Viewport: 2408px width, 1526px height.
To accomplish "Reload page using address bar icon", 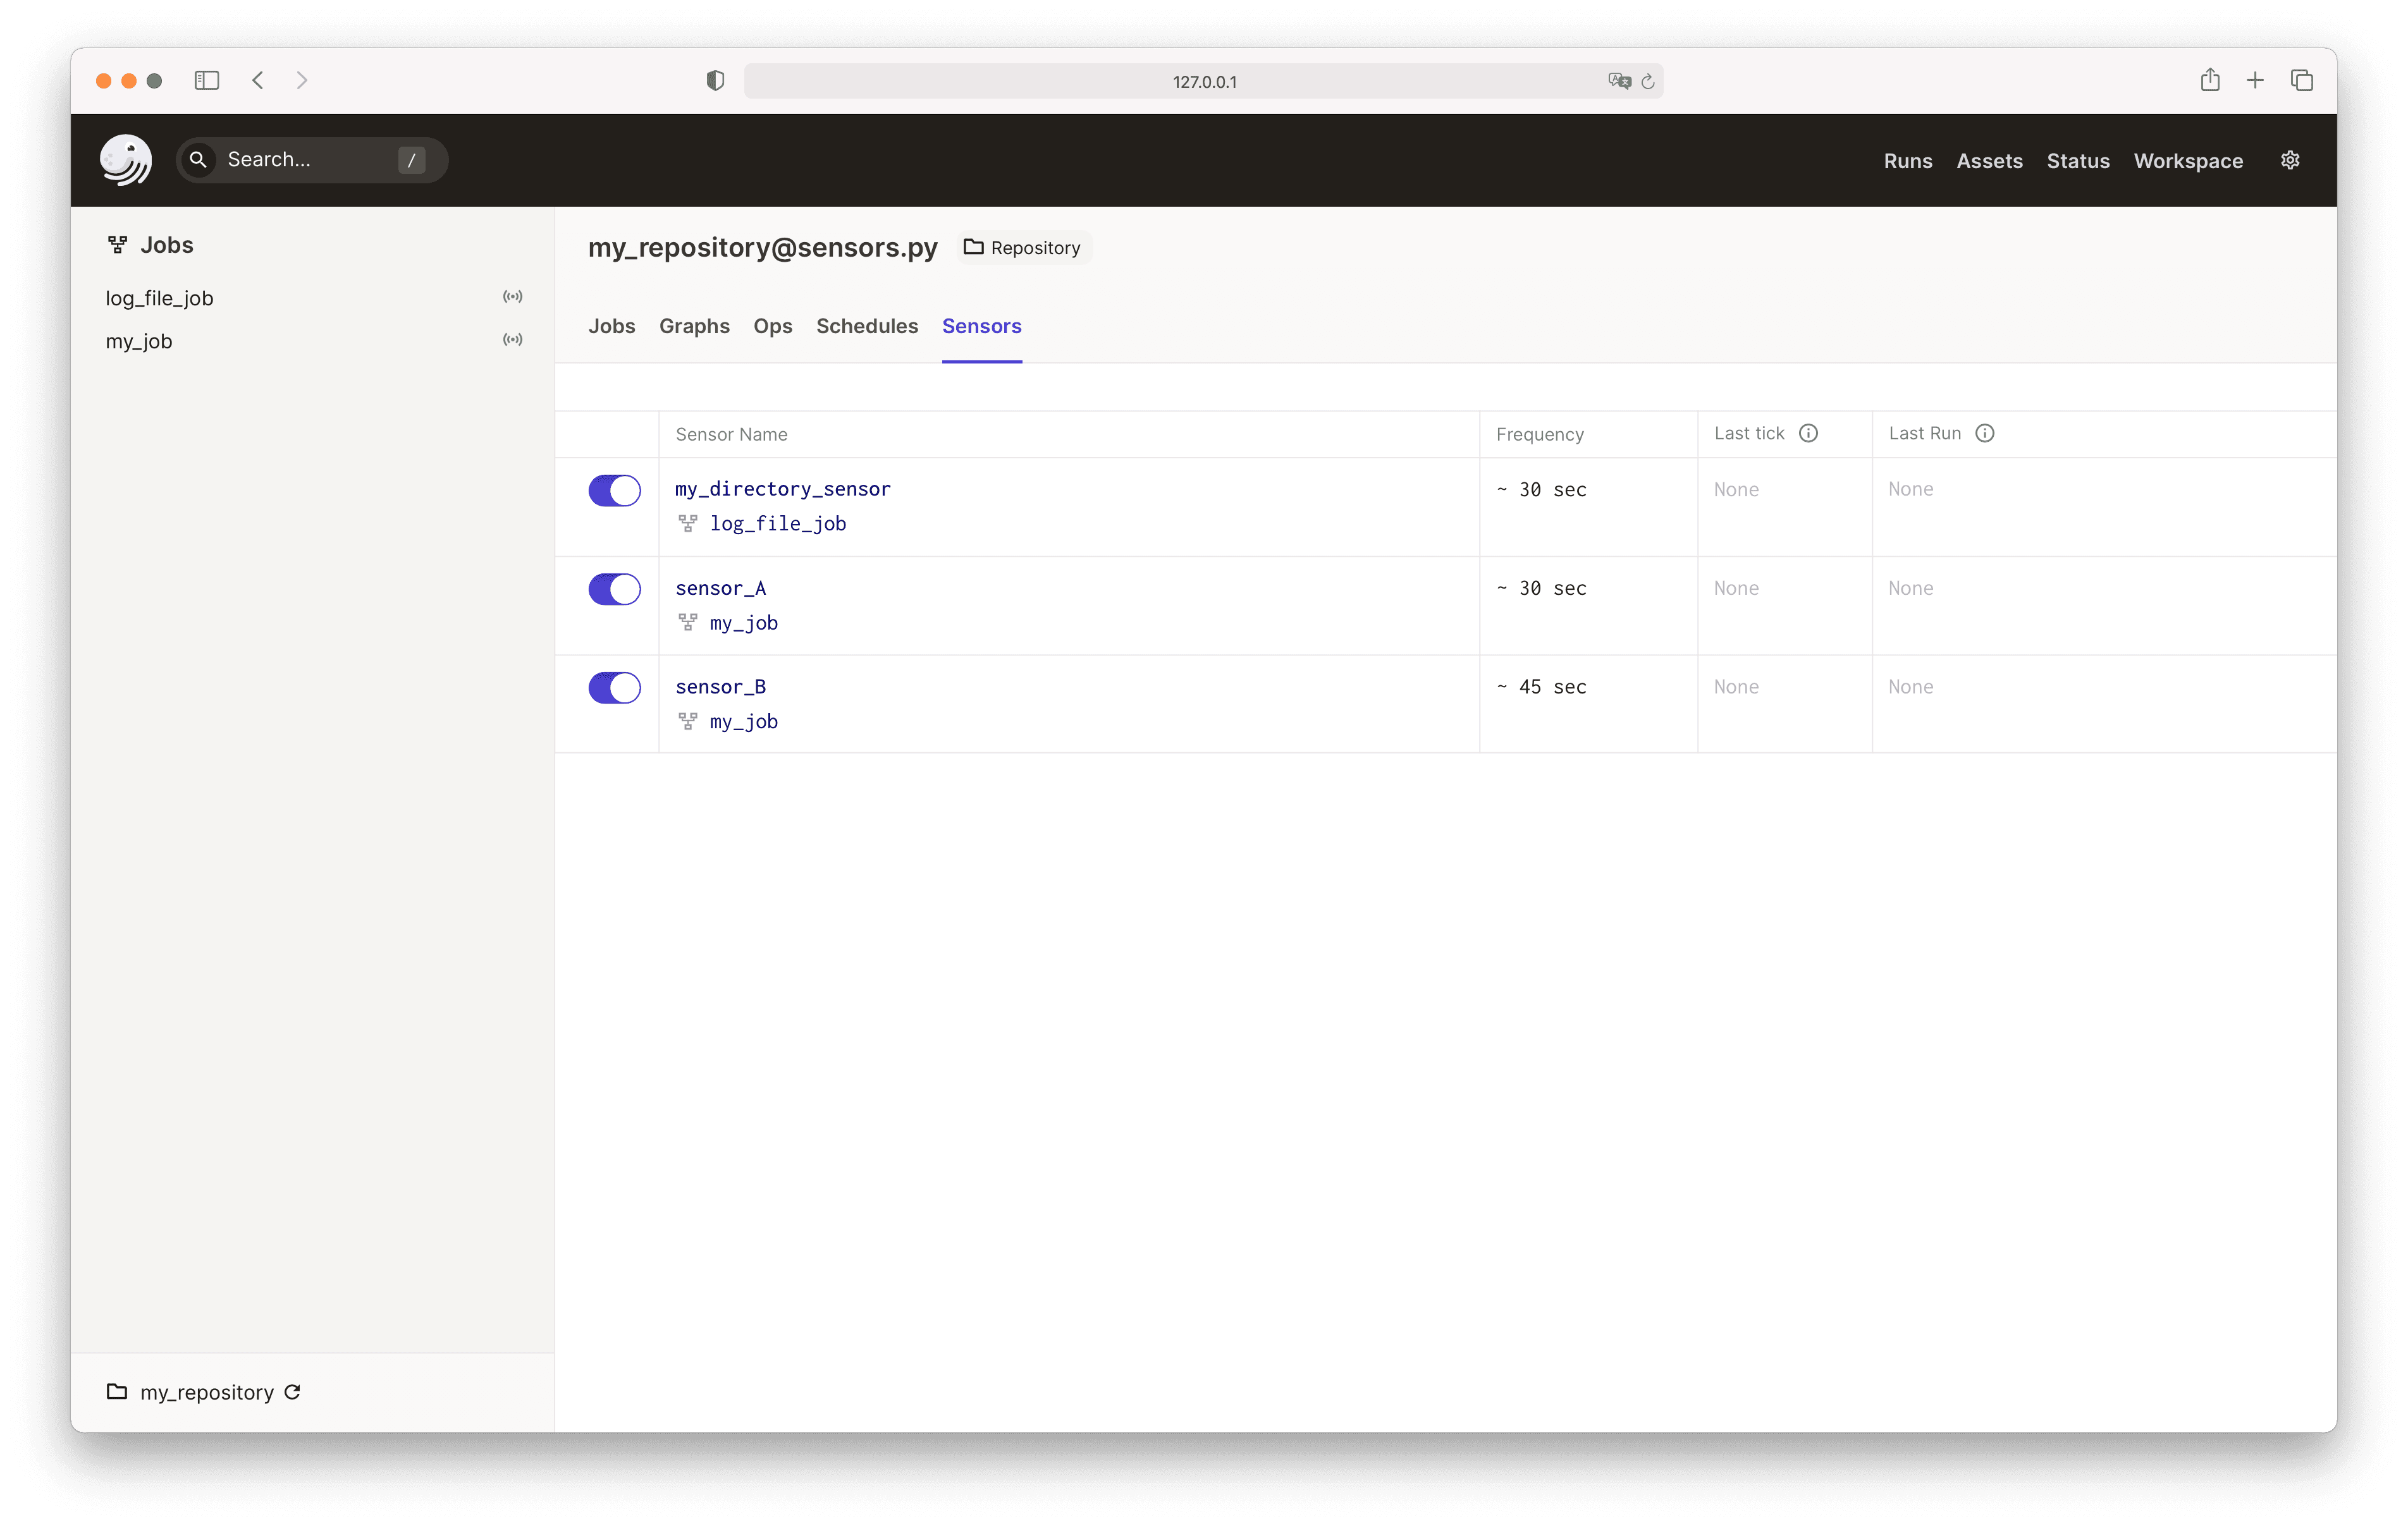I will (x=1648, y=82).
